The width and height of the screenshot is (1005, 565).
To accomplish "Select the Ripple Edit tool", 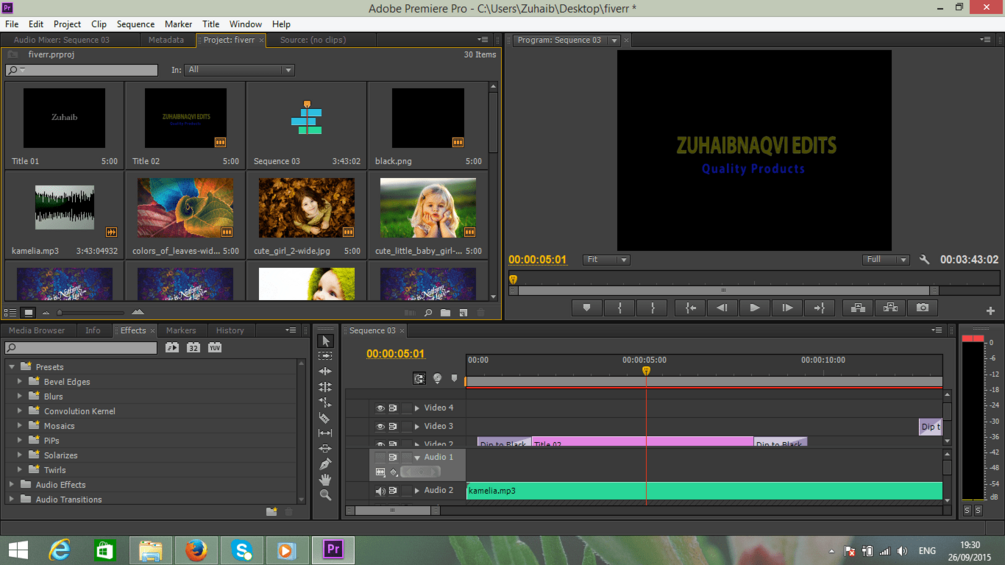I will pyautogui.click(x=326, y=372).
